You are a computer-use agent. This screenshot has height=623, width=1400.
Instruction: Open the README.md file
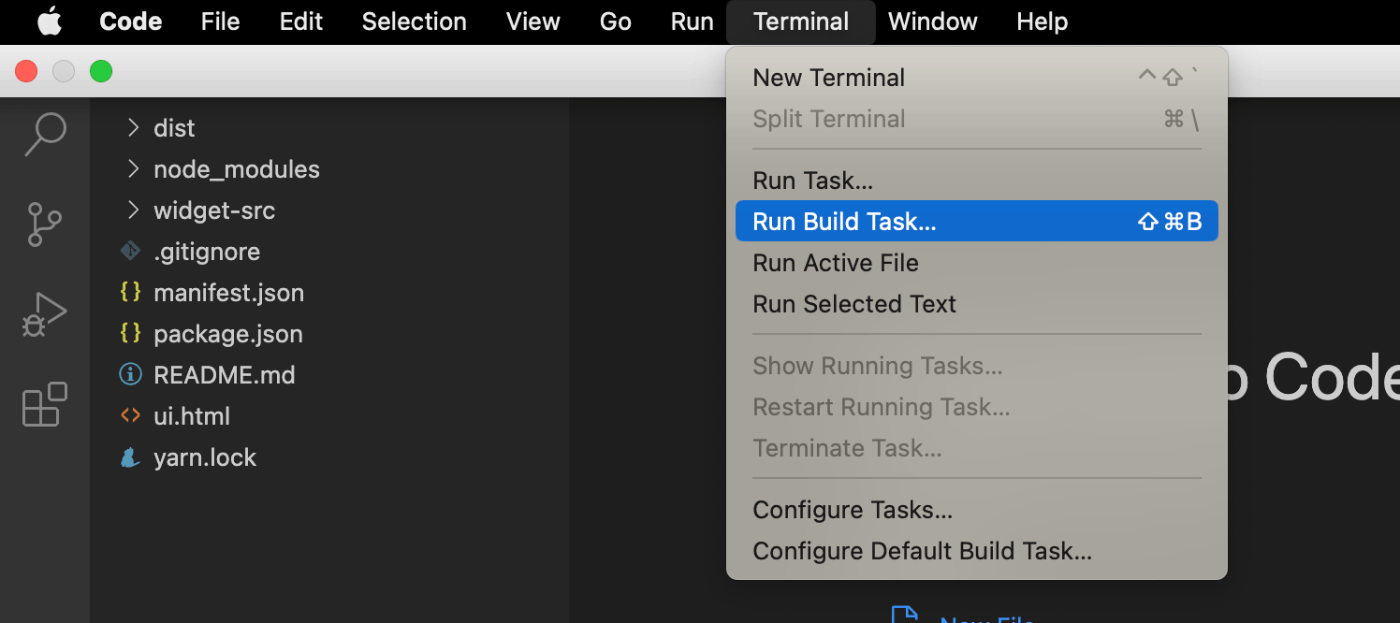[x=224, y=375]
